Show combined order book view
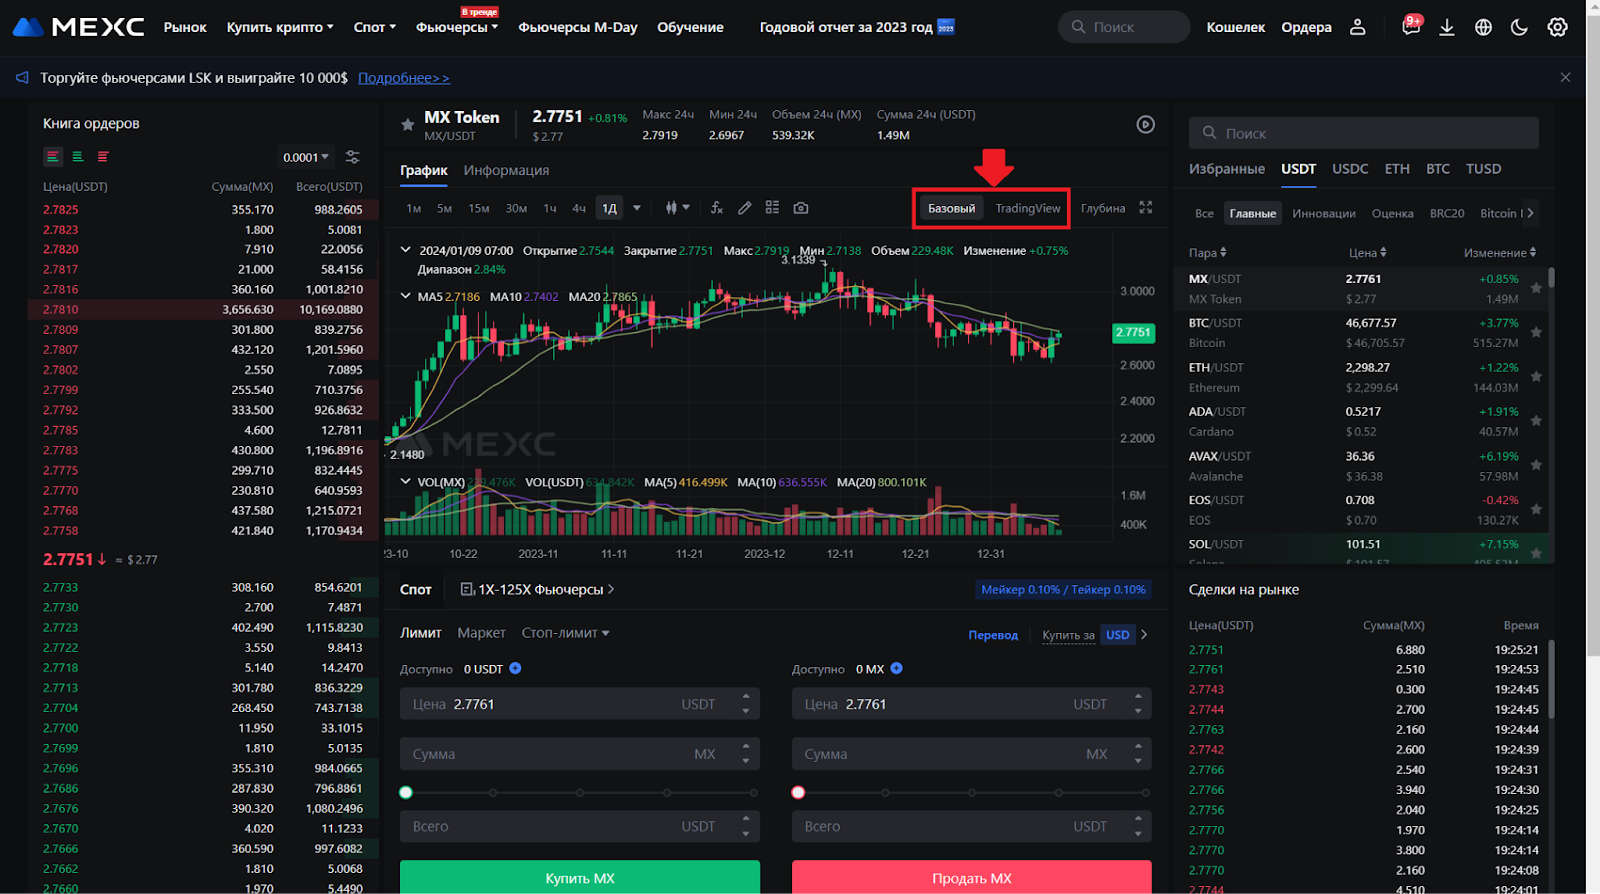1600x894 pixels. tap(53, 157)
